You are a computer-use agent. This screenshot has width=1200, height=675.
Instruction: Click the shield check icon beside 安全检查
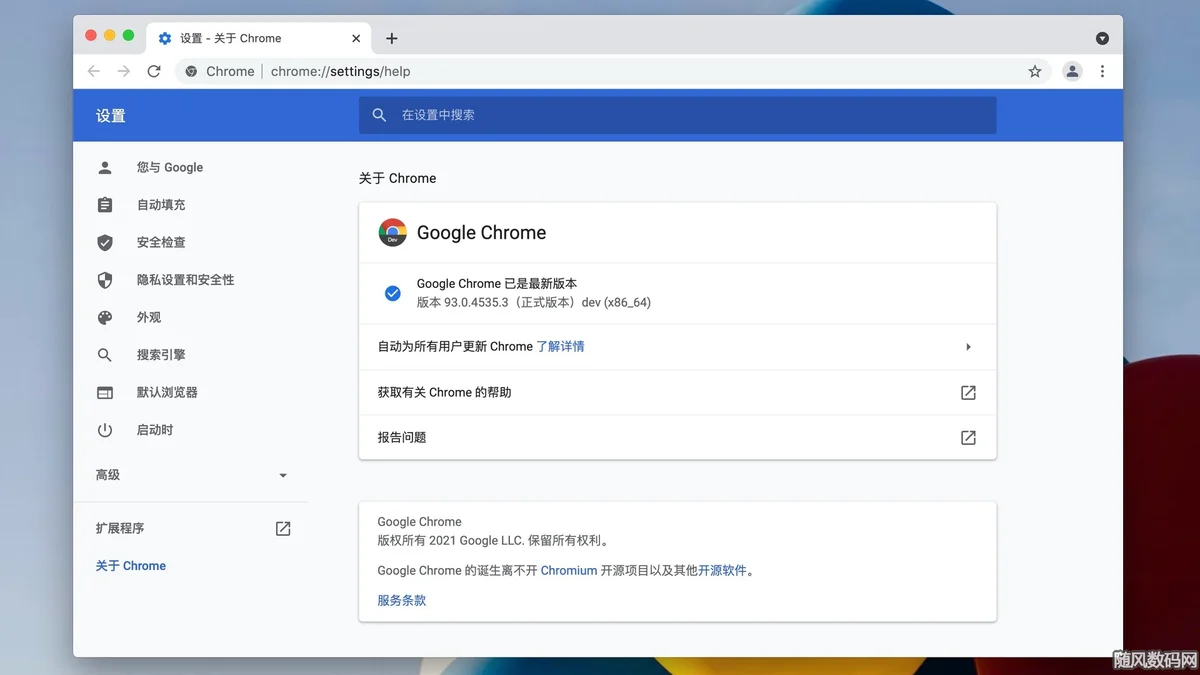click(x=105, y=242)
